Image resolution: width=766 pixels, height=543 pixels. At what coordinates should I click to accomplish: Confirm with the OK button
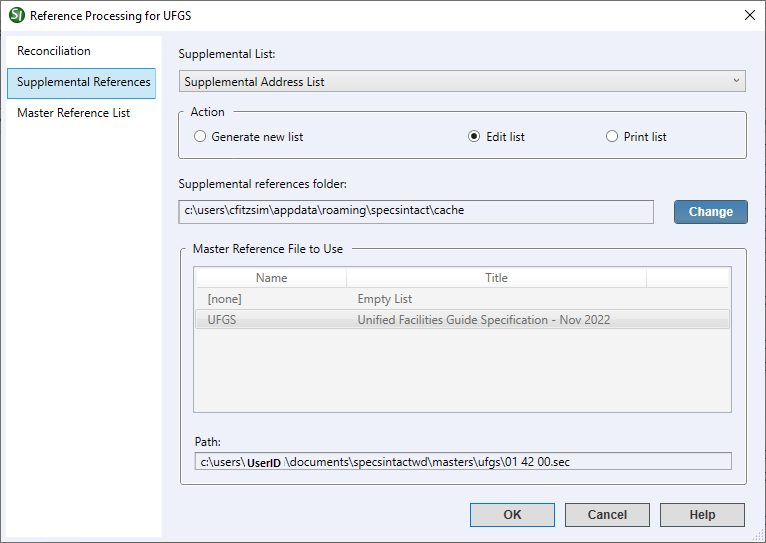pos(512,515)
